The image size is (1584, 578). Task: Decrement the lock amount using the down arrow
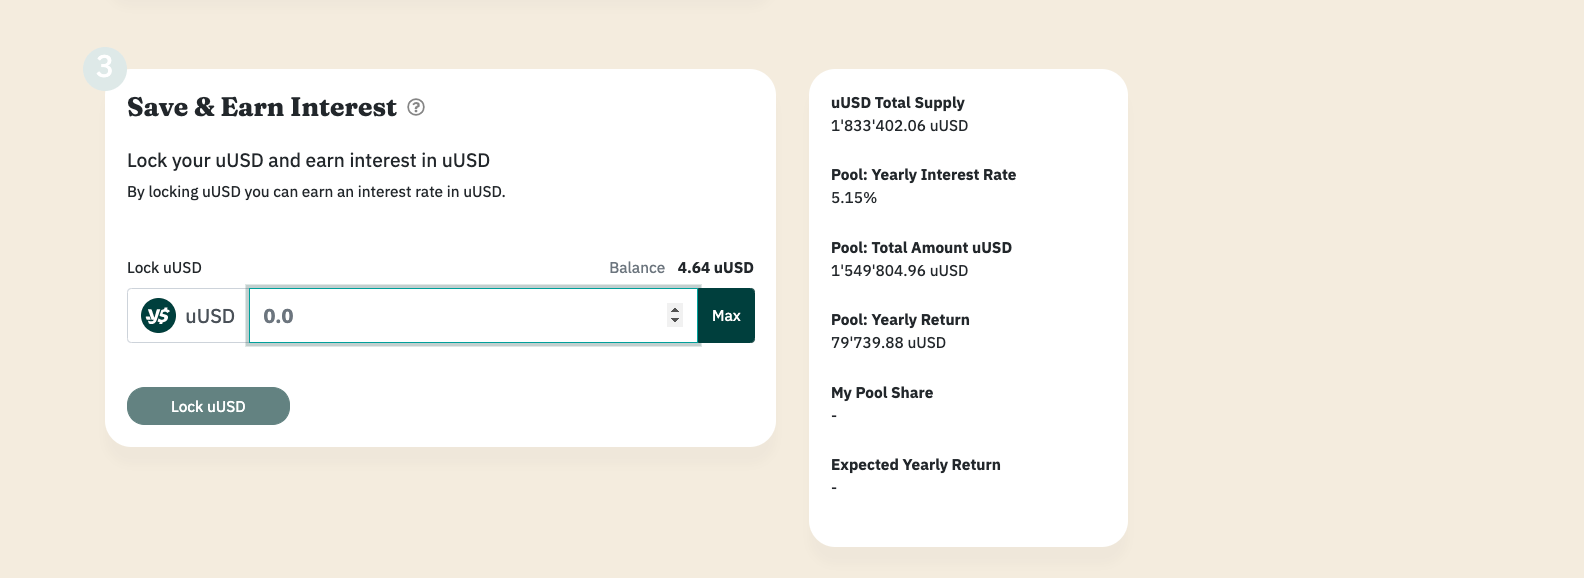pyautogui.click(x=675, y=321)
